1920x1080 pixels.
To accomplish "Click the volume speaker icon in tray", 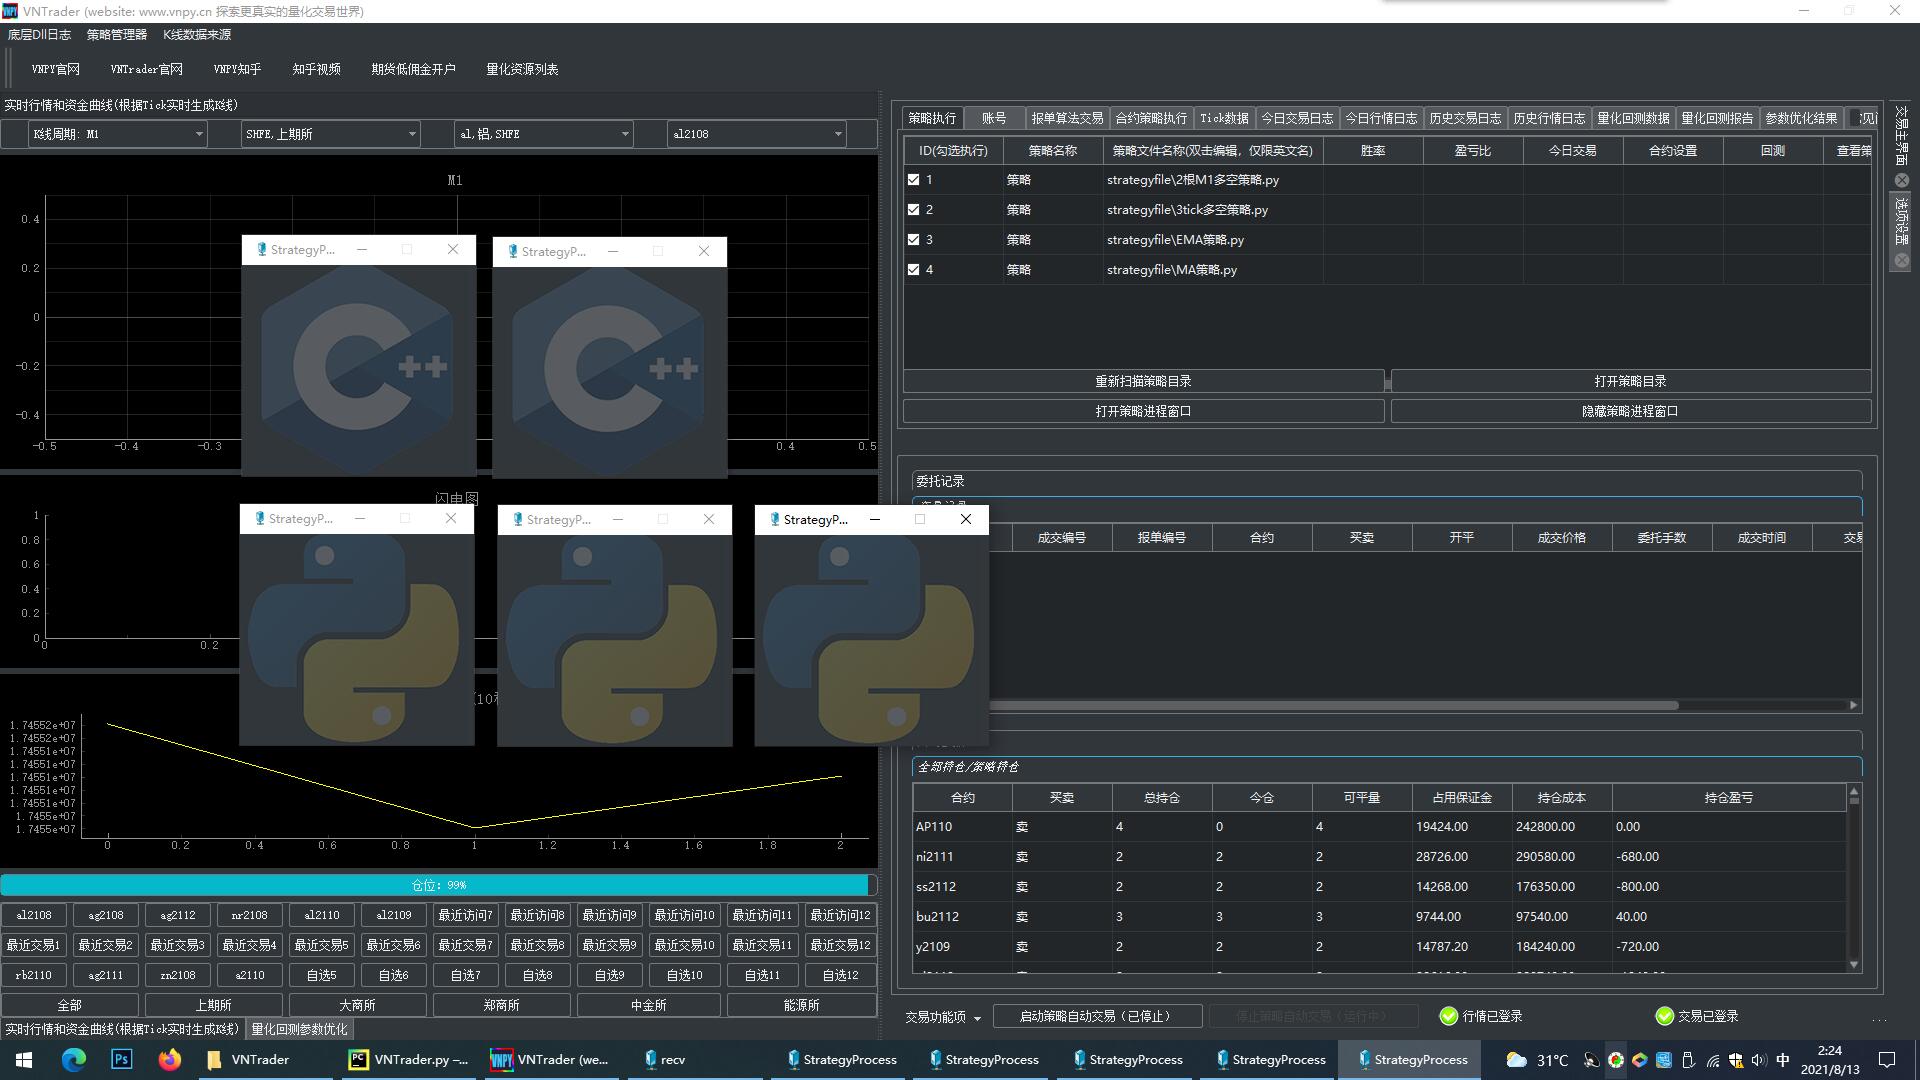I will point(1759,1059).
